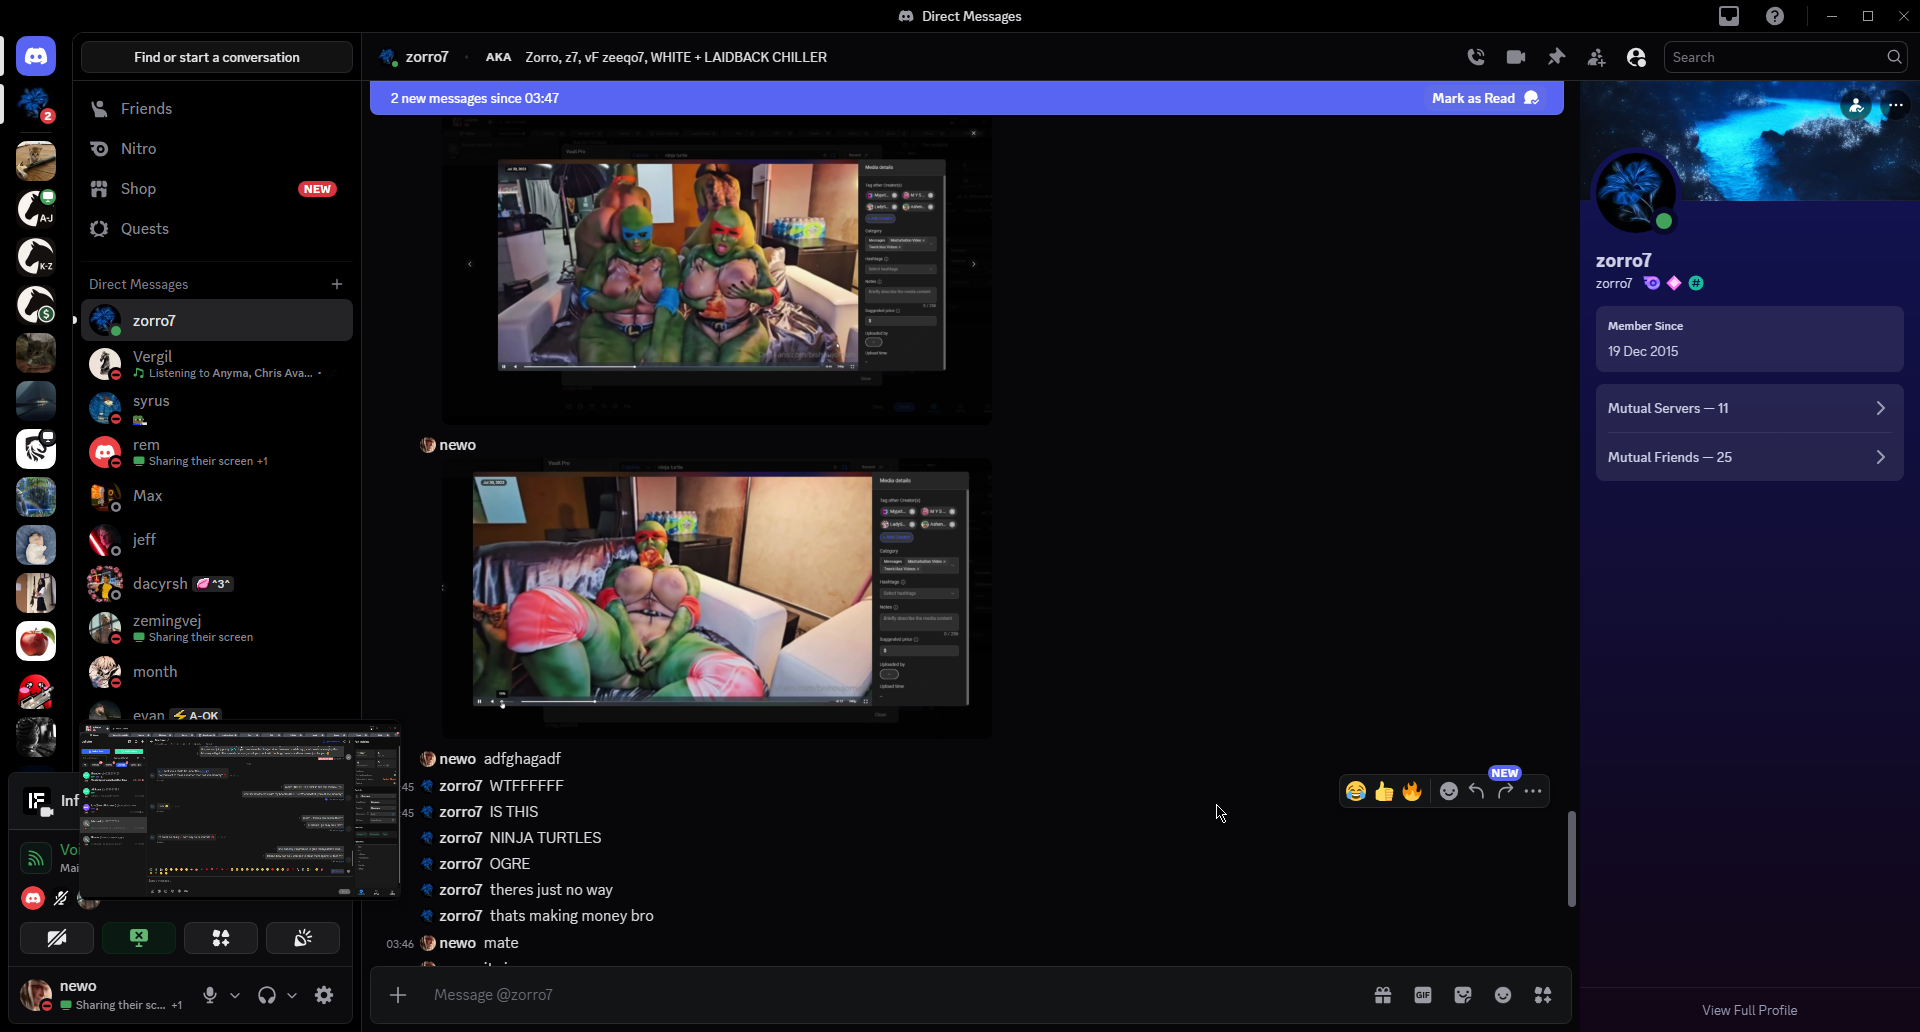The height and width of the screenshot is (1032, 1920).
Task: Click View Full Profile
Action: tap(1750, 1010)
